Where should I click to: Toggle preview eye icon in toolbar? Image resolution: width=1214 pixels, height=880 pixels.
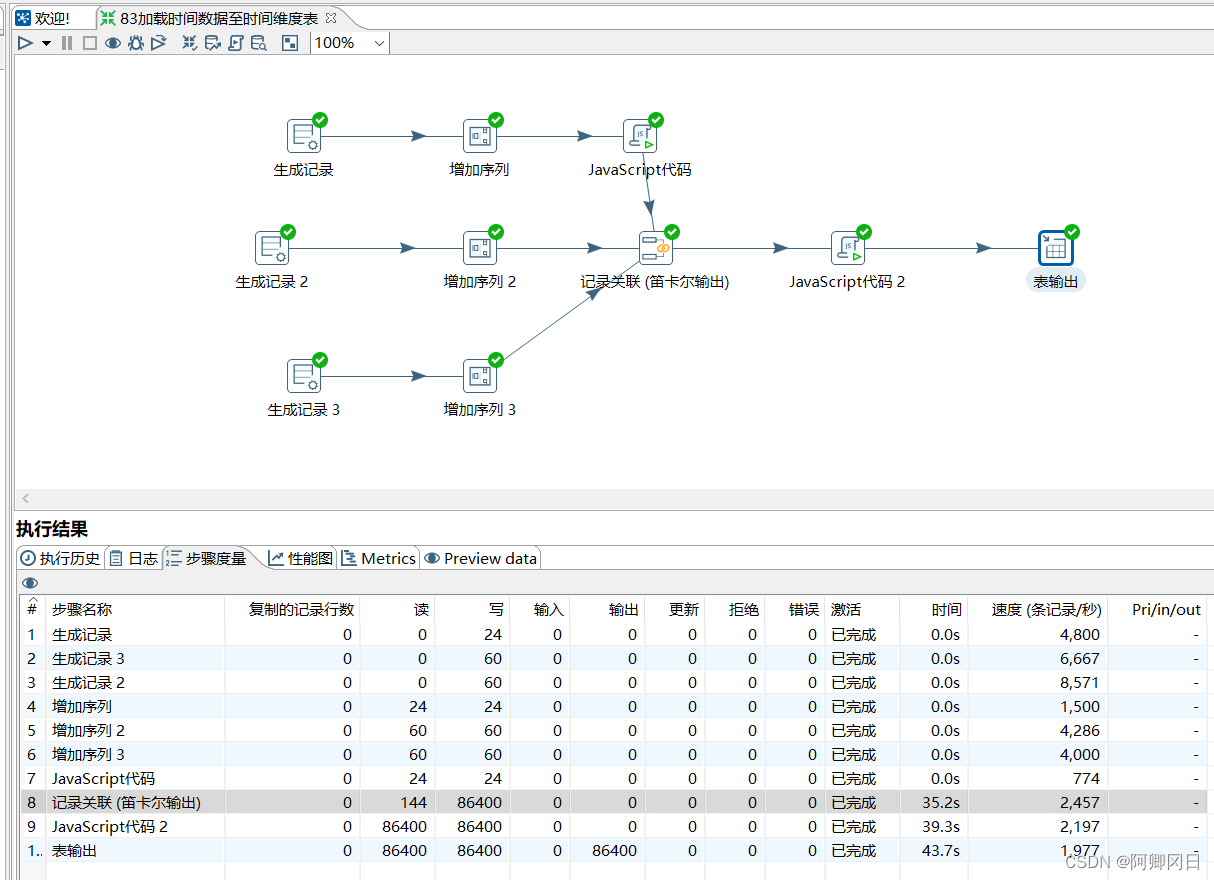(x=113, y=43)
